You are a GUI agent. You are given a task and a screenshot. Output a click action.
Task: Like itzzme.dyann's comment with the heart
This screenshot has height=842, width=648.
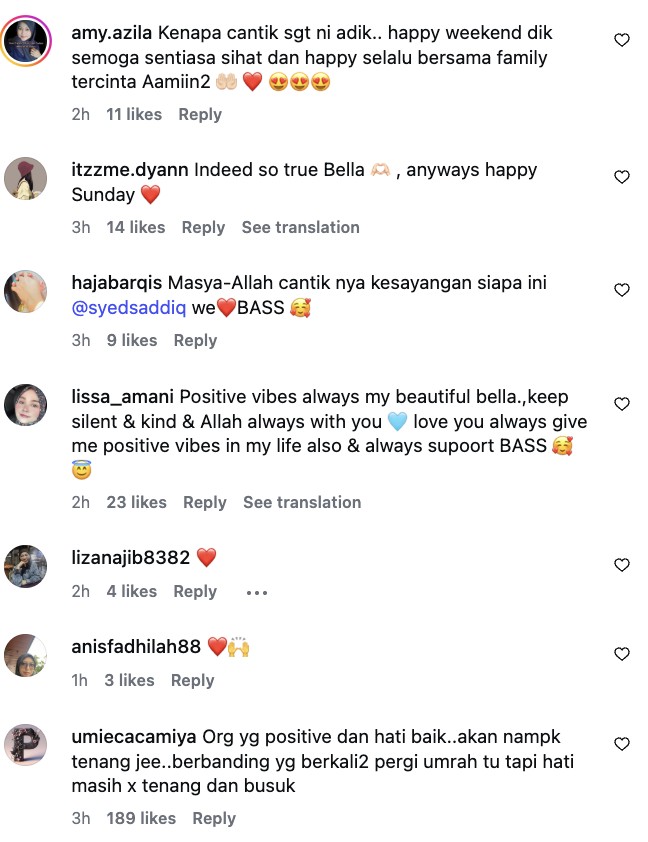tap(621, 177)
